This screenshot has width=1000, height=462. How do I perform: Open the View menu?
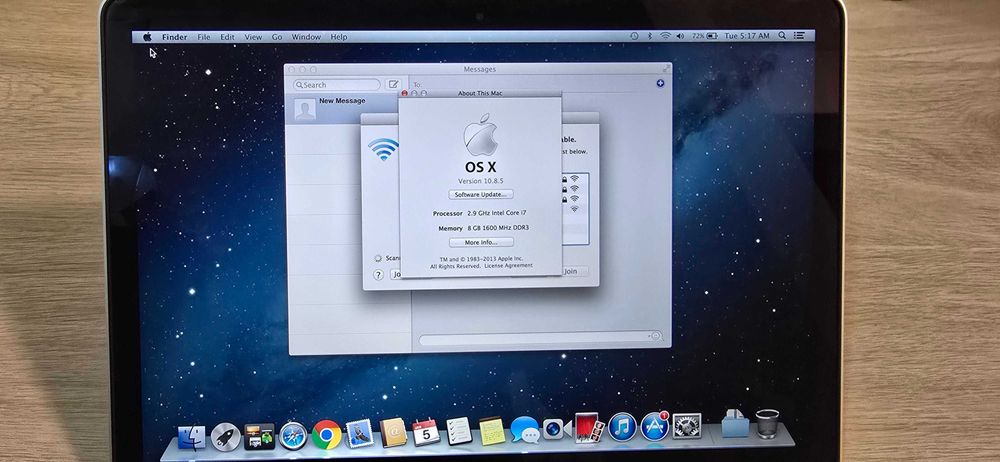[253, 37]
